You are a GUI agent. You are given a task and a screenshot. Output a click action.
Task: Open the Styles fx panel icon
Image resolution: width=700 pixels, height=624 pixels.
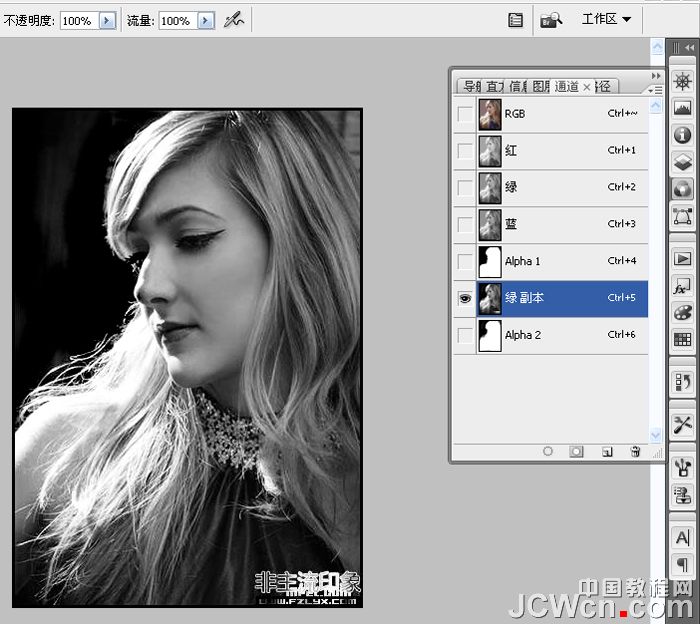point(683,286)
